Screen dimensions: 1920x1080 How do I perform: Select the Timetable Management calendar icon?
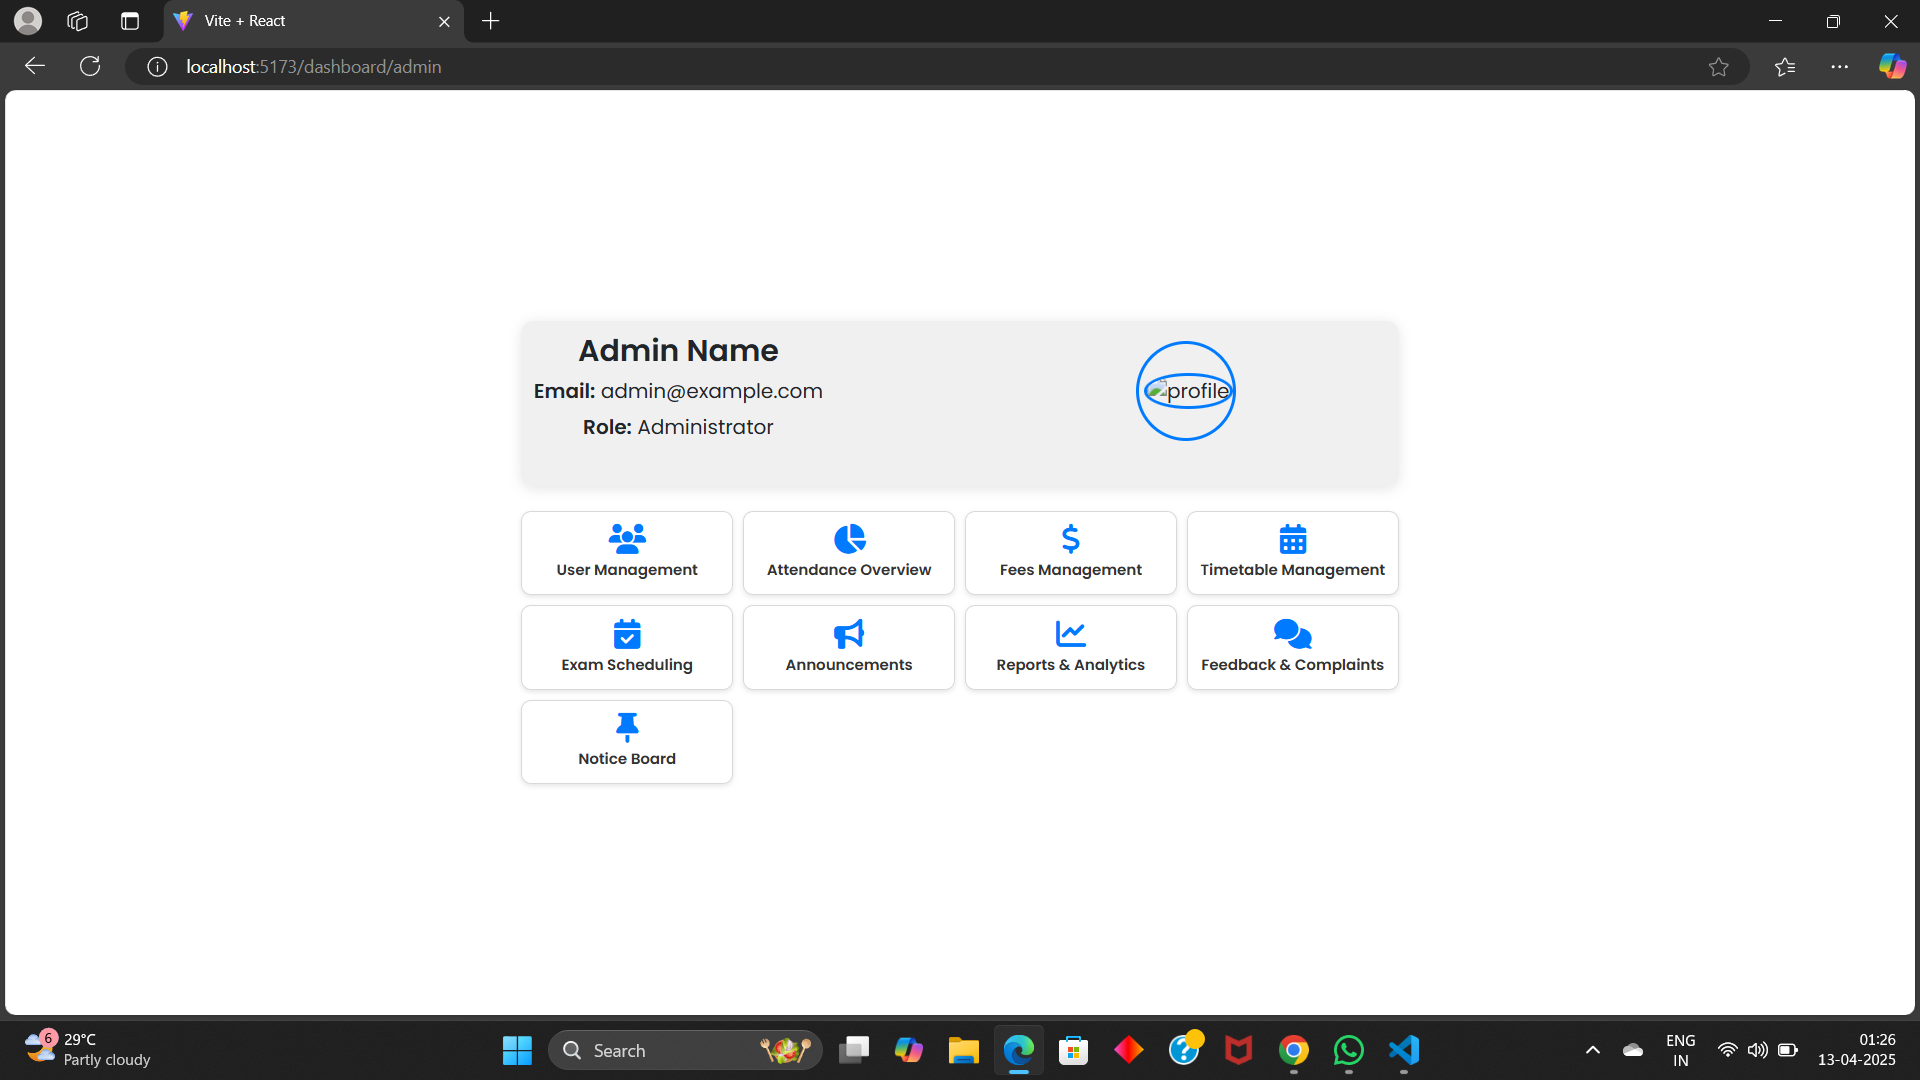click(1292, 539)
